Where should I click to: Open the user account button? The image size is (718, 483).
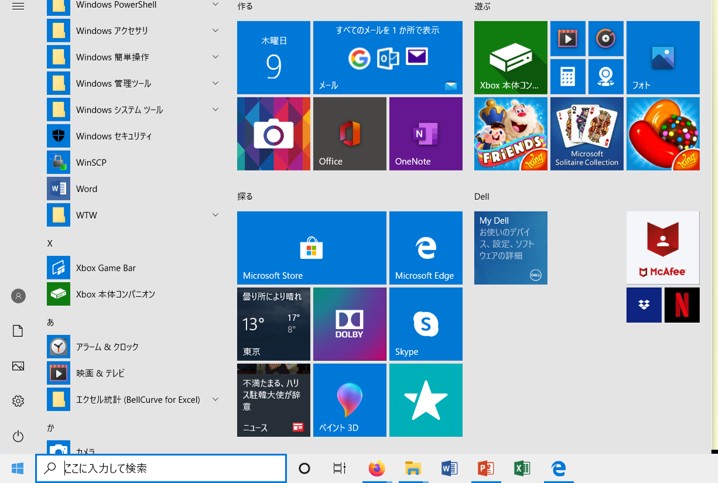pyautogui.click(x=18, y=296)
